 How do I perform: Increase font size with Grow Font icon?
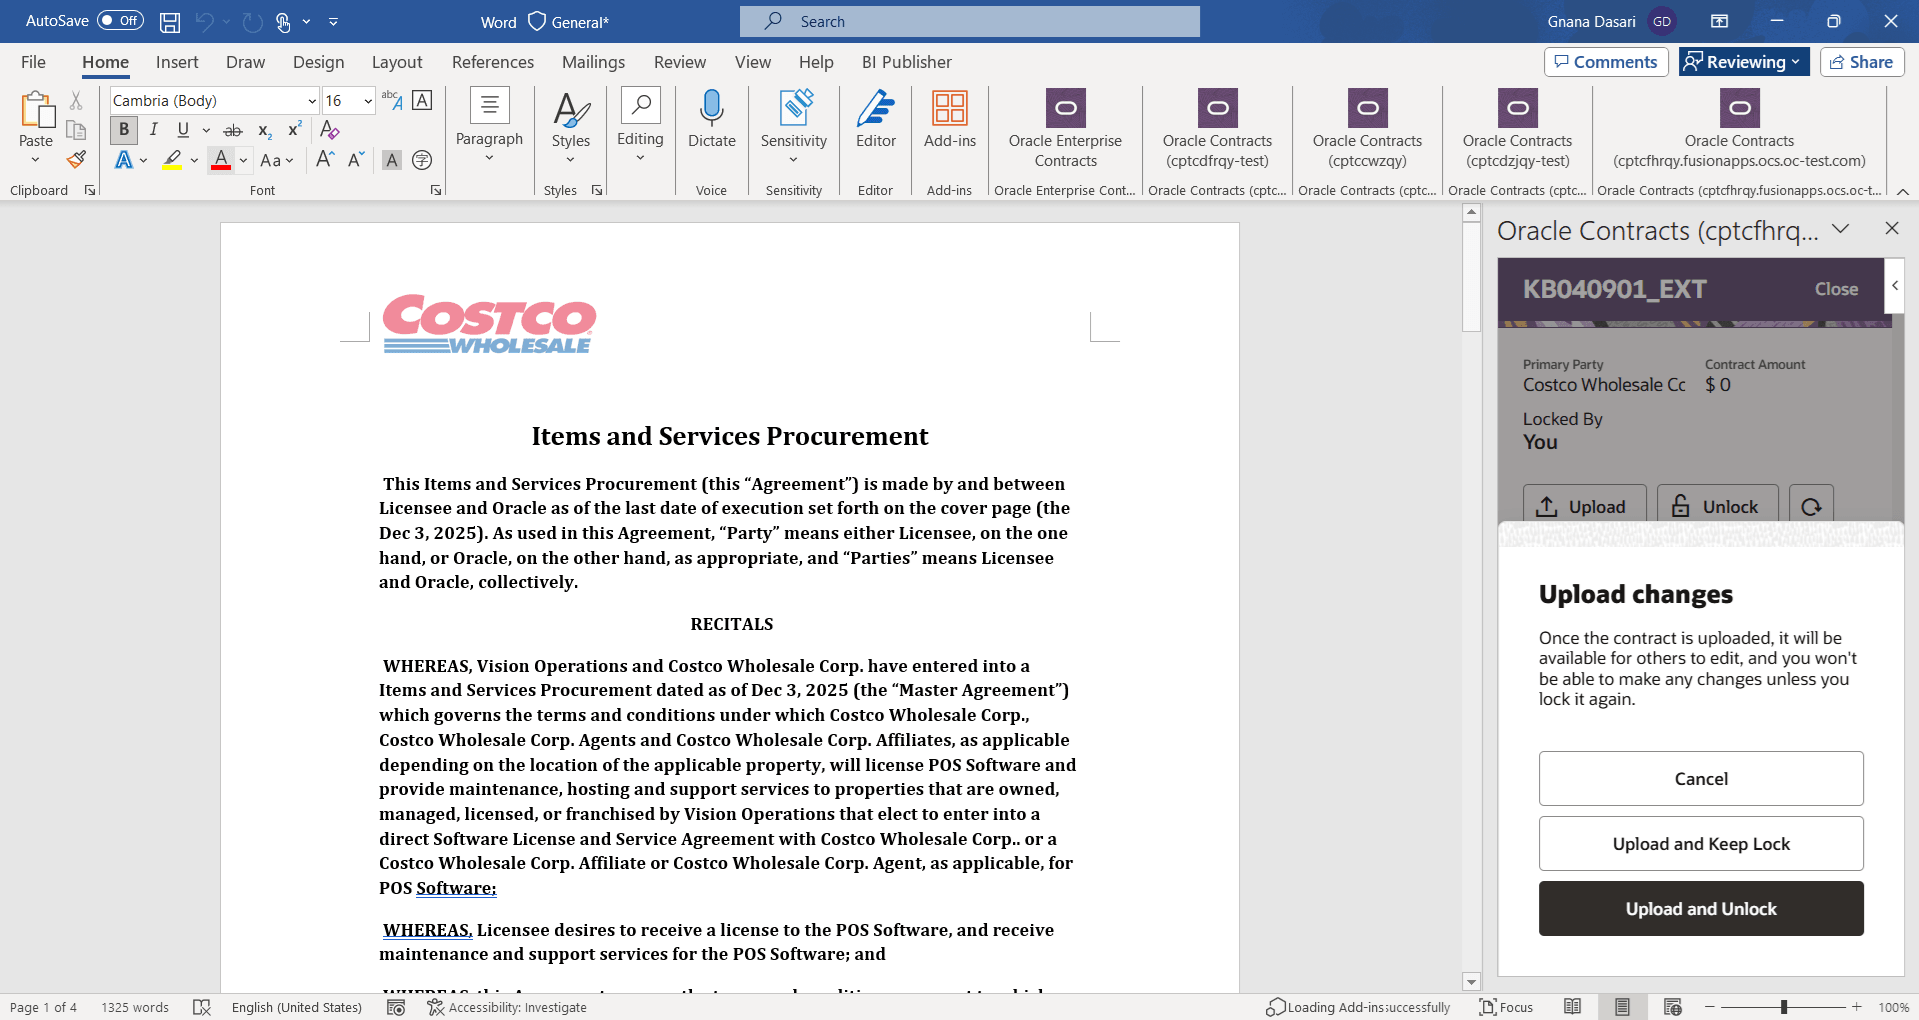pos(325,160)
